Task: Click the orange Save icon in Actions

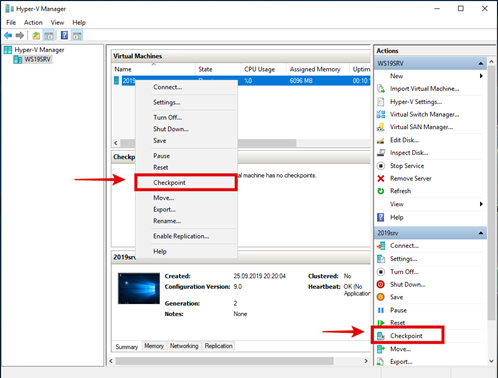Action: 381,297
